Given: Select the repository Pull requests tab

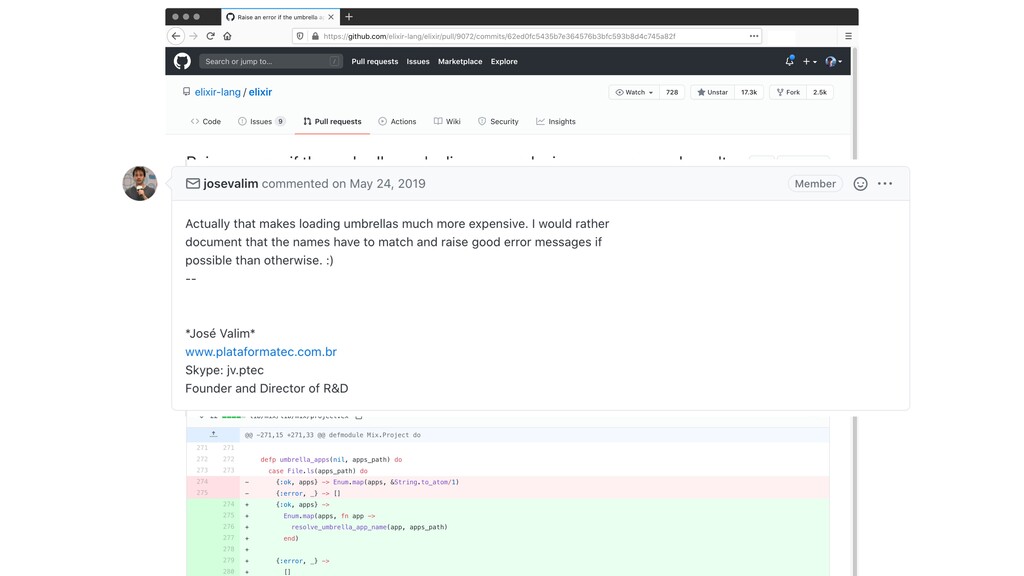Looking at the screenshot, I should coord(332,121).
